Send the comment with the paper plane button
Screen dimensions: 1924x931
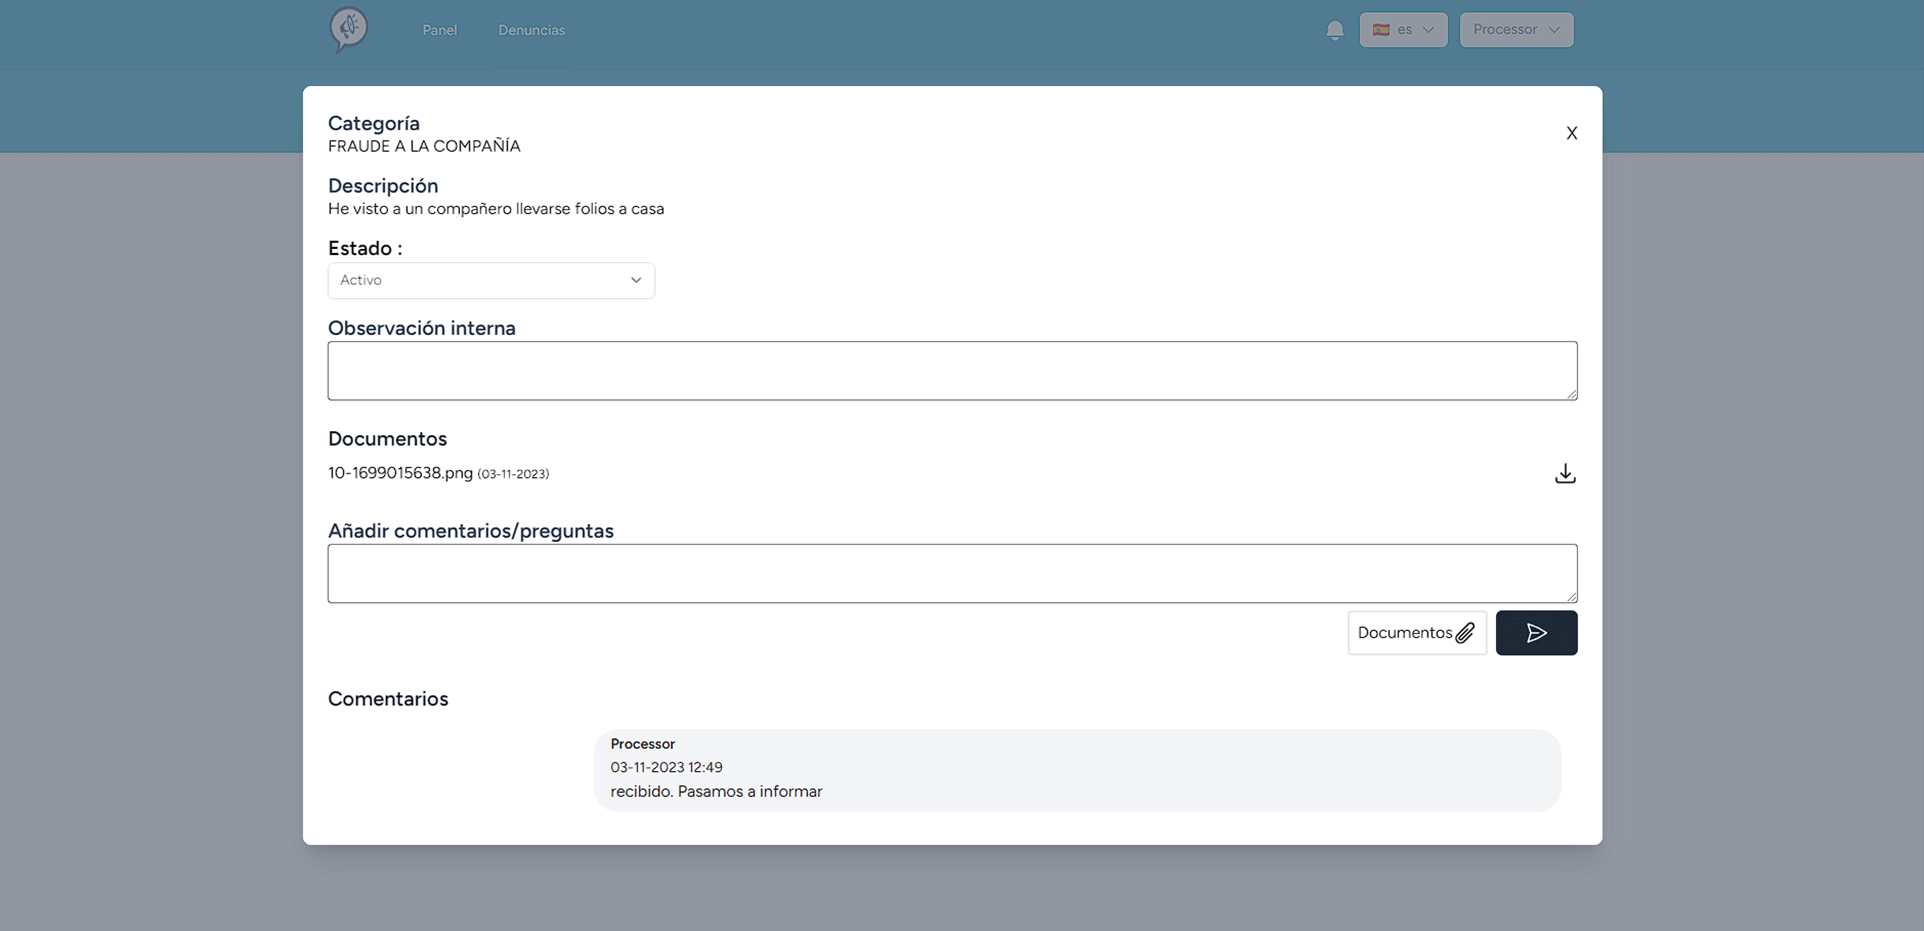pos(1536,633)
